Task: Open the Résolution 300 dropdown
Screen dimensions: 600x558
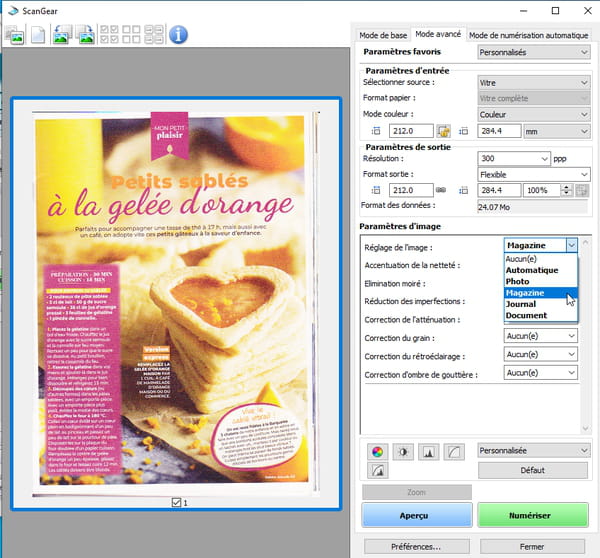Action: tap(514, 158)
